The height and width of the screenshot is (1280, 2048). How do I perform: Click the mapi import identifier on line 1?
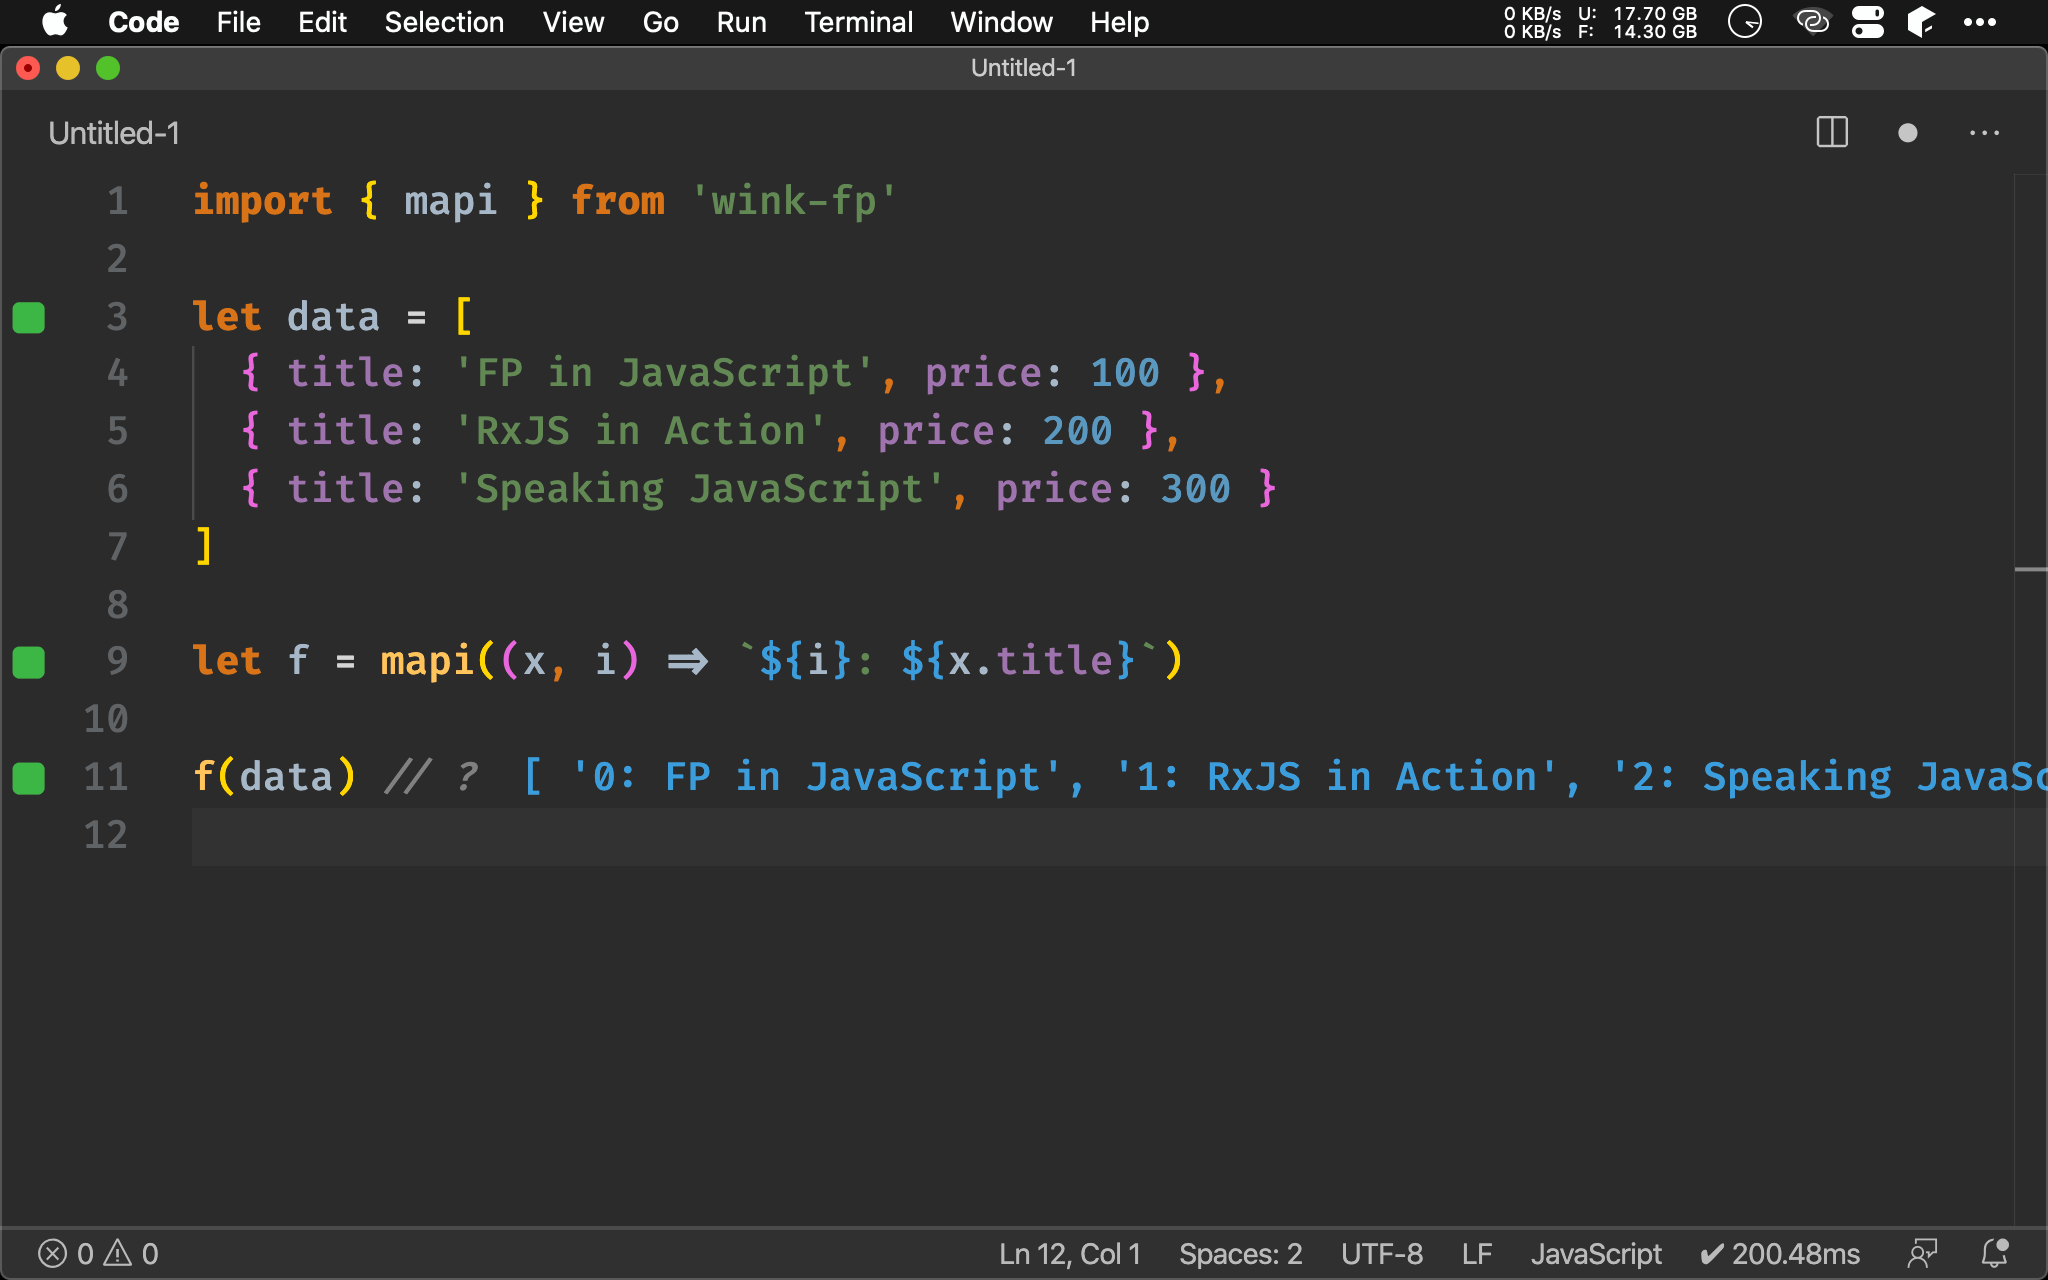coord(450,201)
